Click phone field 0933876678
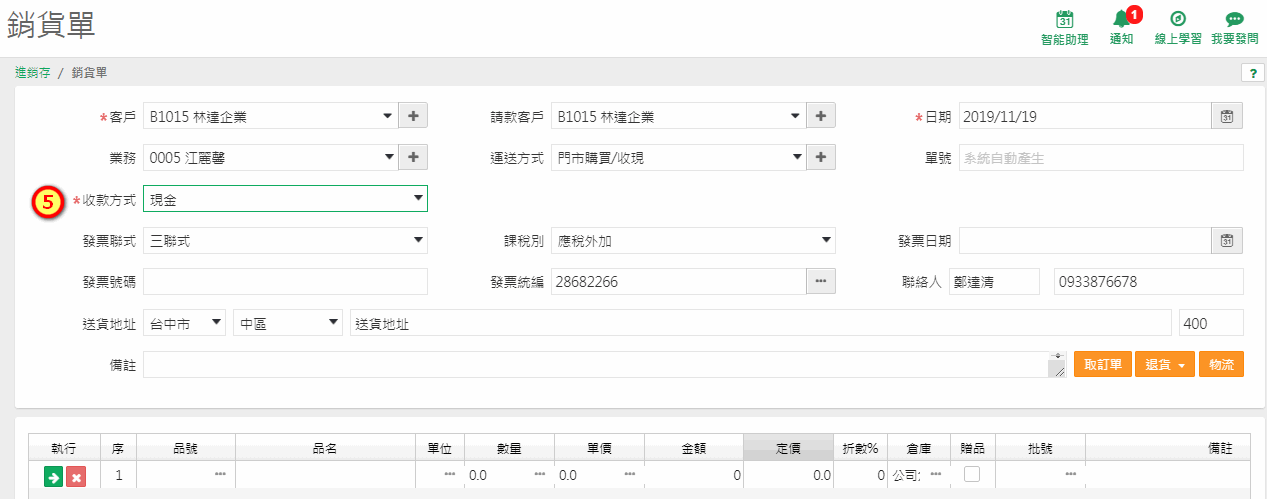Viewport: 1267px width, 499px height. [1149, 282]
